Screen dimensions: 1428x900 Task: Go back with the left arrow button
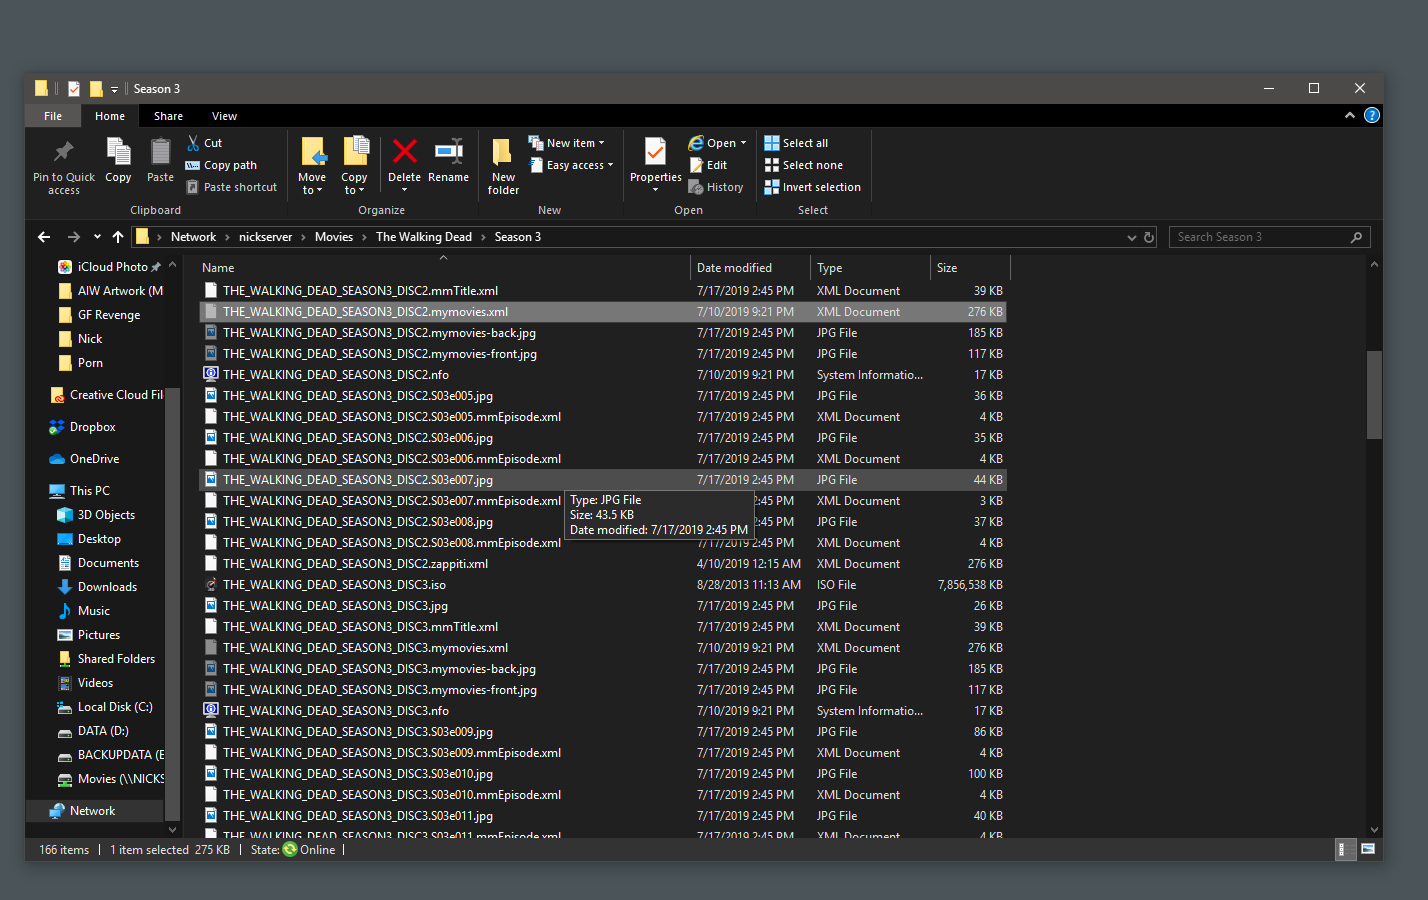[x=44, y=237]
